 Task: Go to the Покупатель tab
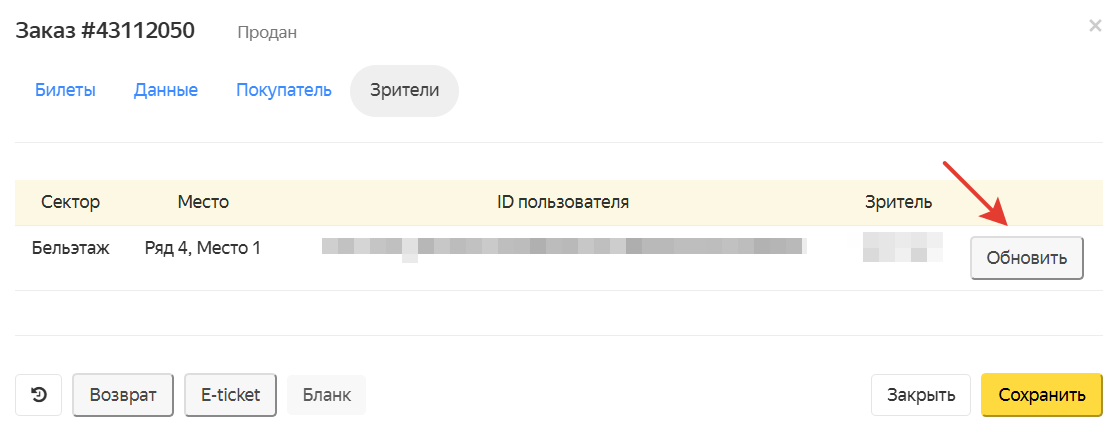point(284,91)
